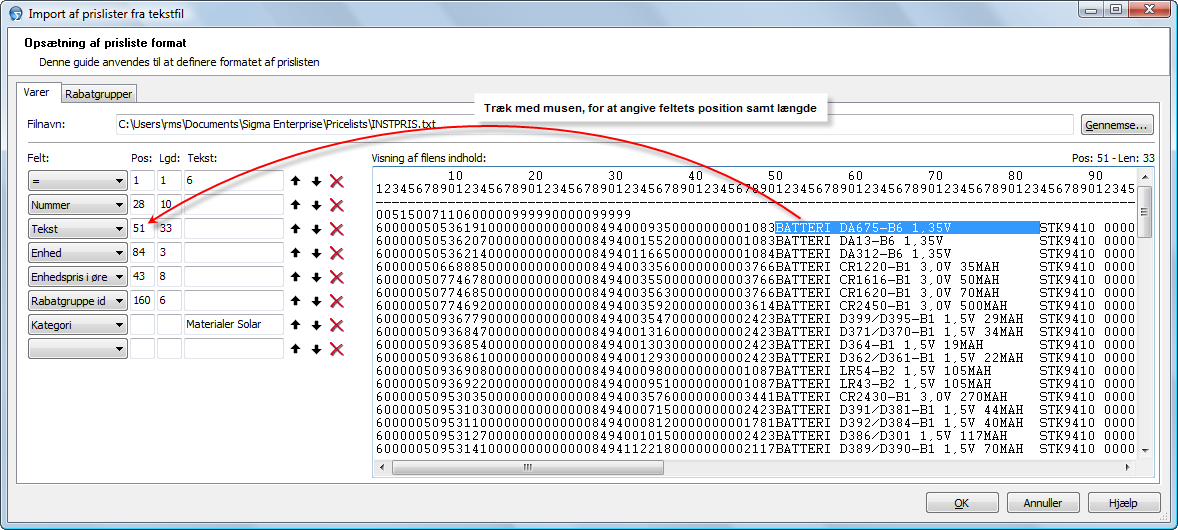Click the line 'BATTERI CR2450-B1 3,0V 500MAH'
This screenshot has width=1178, height=530.
pos(892,306)
